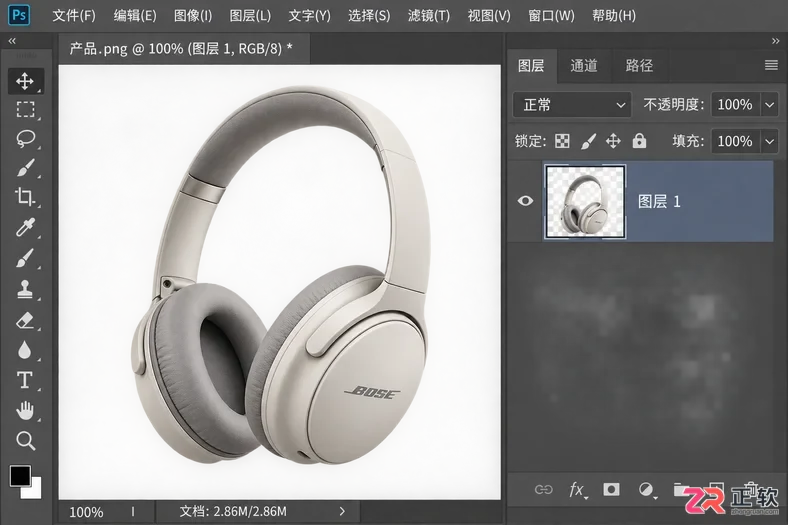Screen dimensions: 788x525
Task: Switch to the 通道 tab
Action: click(584, 66)
